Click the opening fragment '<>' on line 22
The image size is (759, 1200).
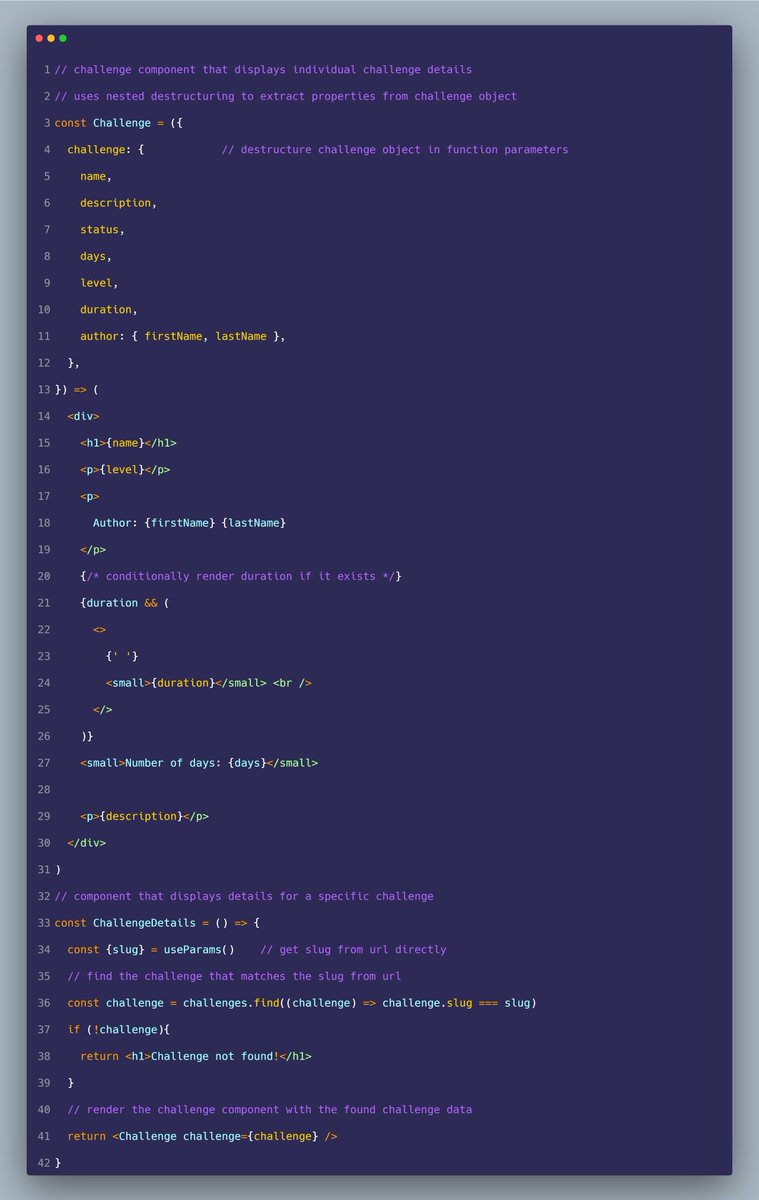99,630
